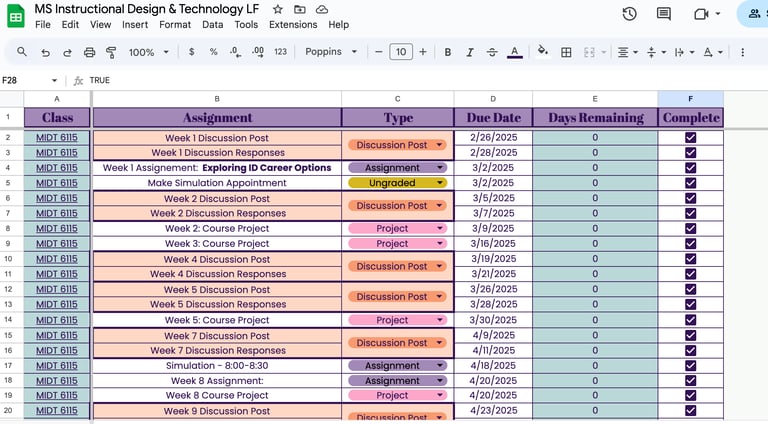
Task: Undo the last action
Action: (x=45, y=52)
